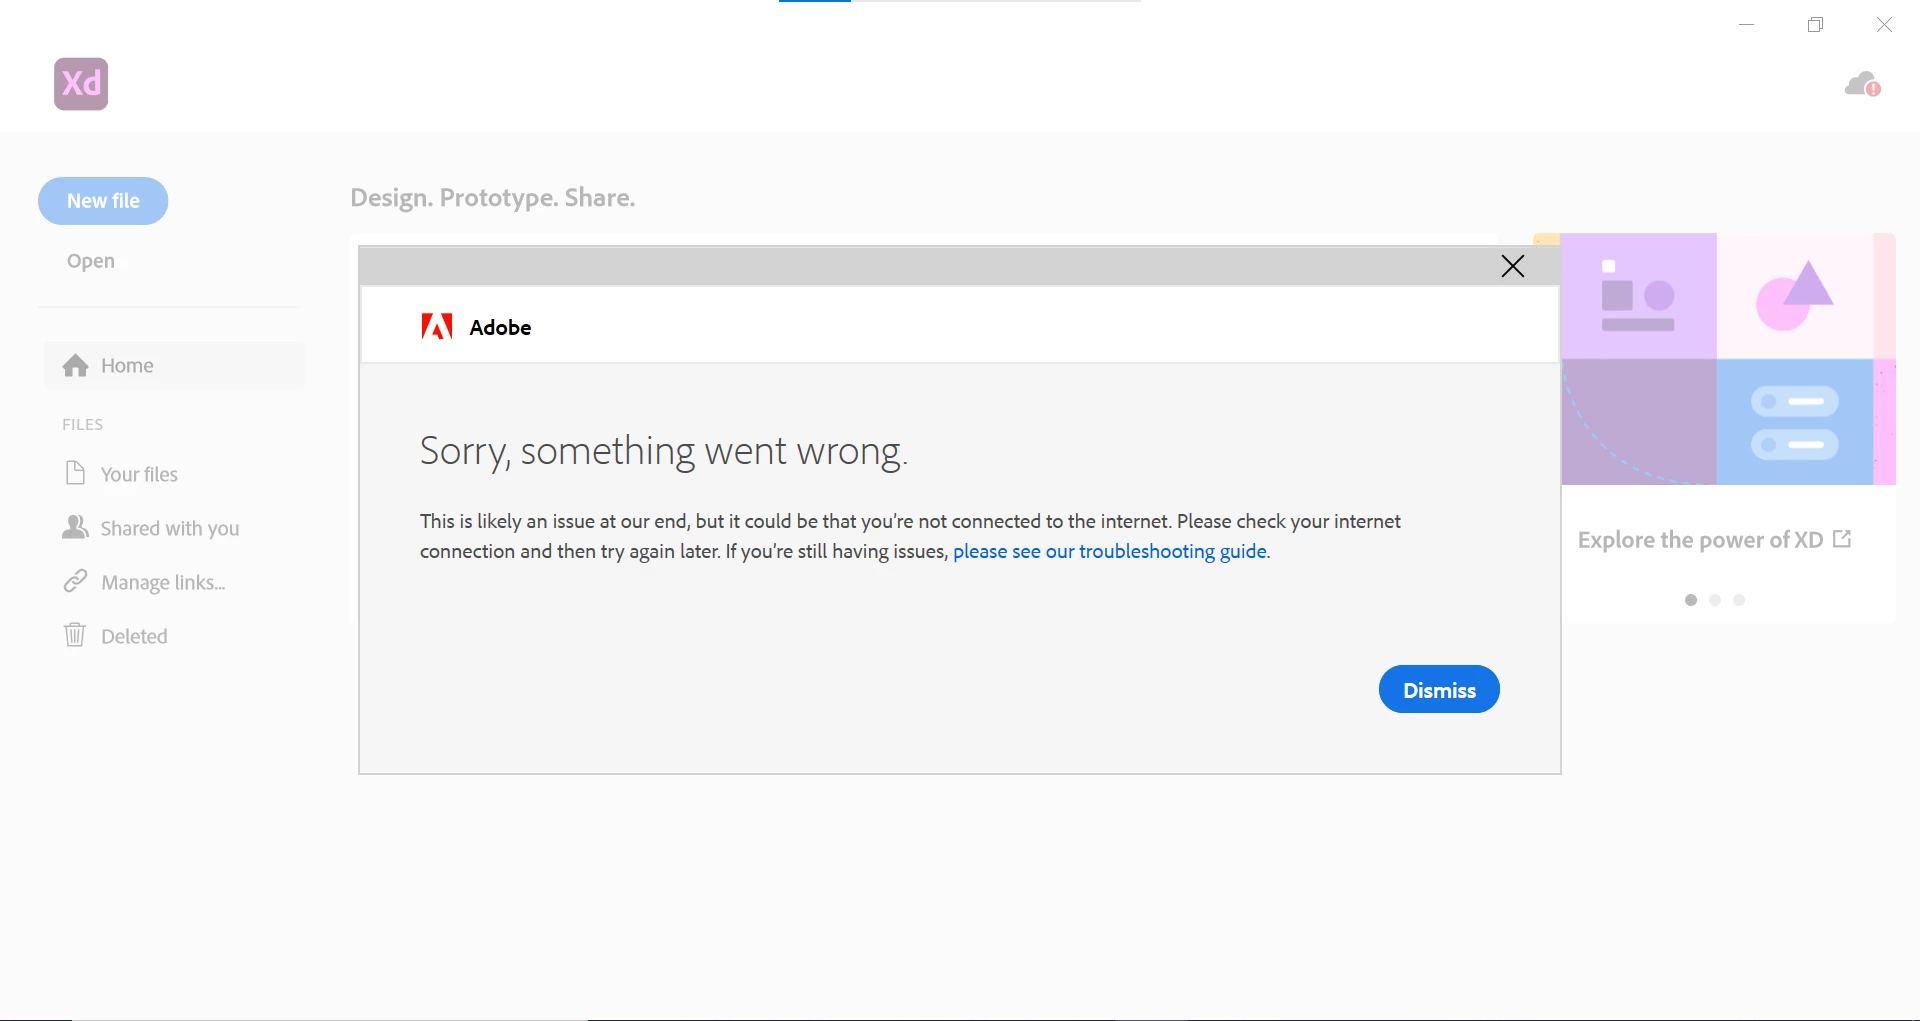
Task: Minimize the XD window
Action: tap(1747, 25)
